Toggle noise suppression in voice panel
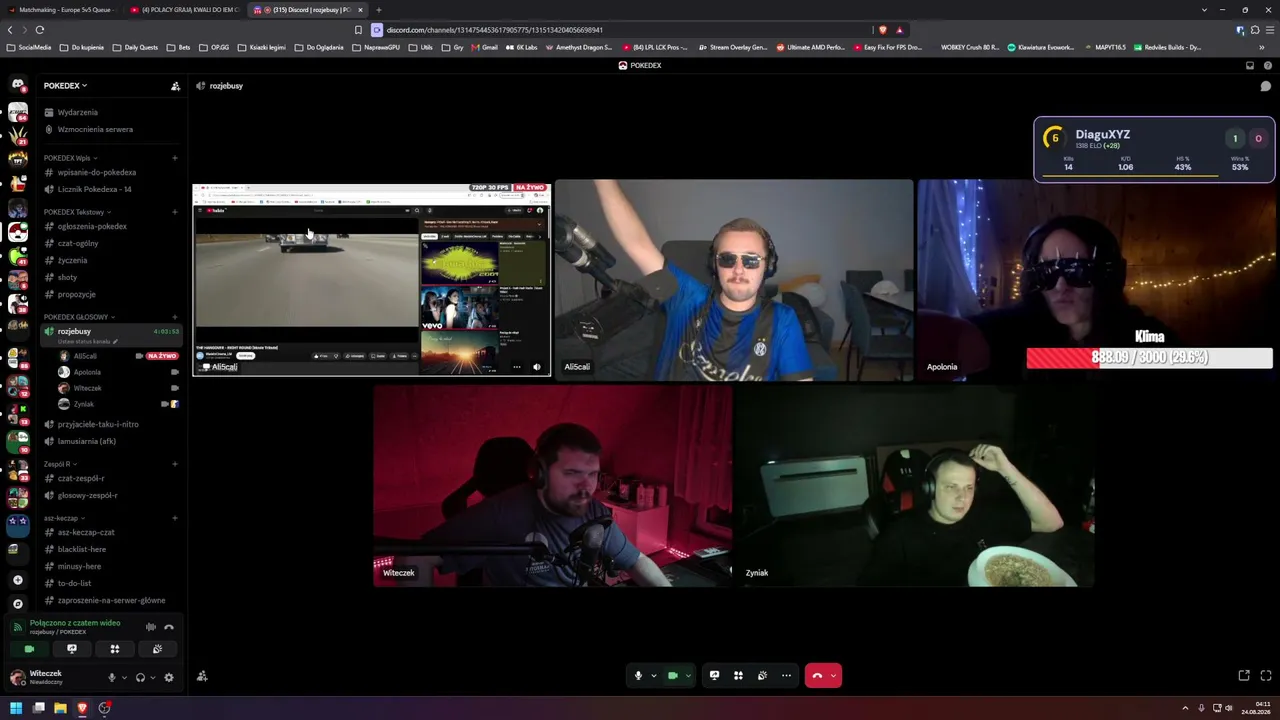The height and width of the screenshot is (720, 1280). tap(151, 627)
